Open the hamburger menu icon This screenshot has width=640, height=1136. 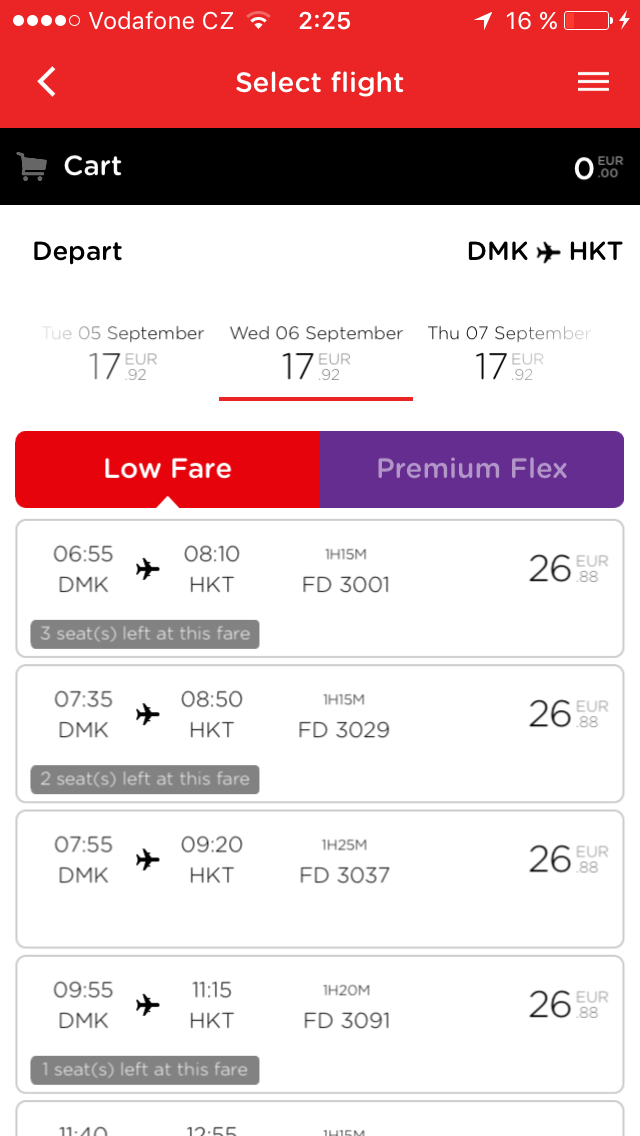(x=593, y=82)
